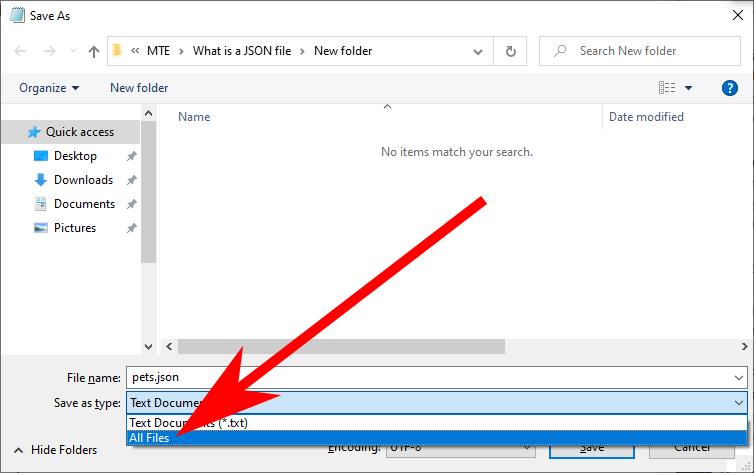
Task: Click the navigation pane vertical scrollbar thumb
Action: (x=149, y=192)
